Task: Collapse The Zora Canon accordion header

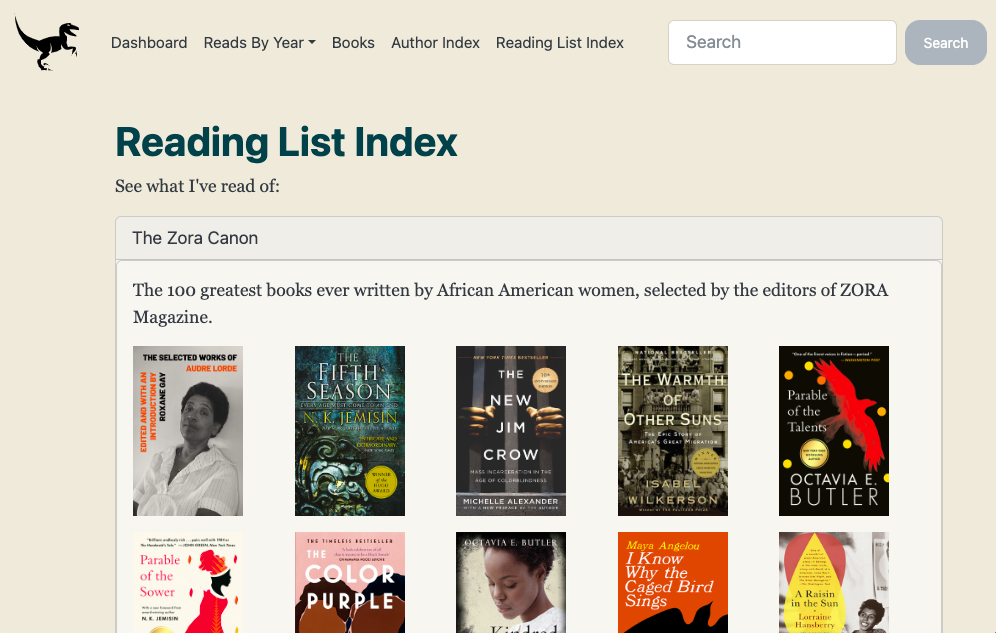Action: [528, 238]
